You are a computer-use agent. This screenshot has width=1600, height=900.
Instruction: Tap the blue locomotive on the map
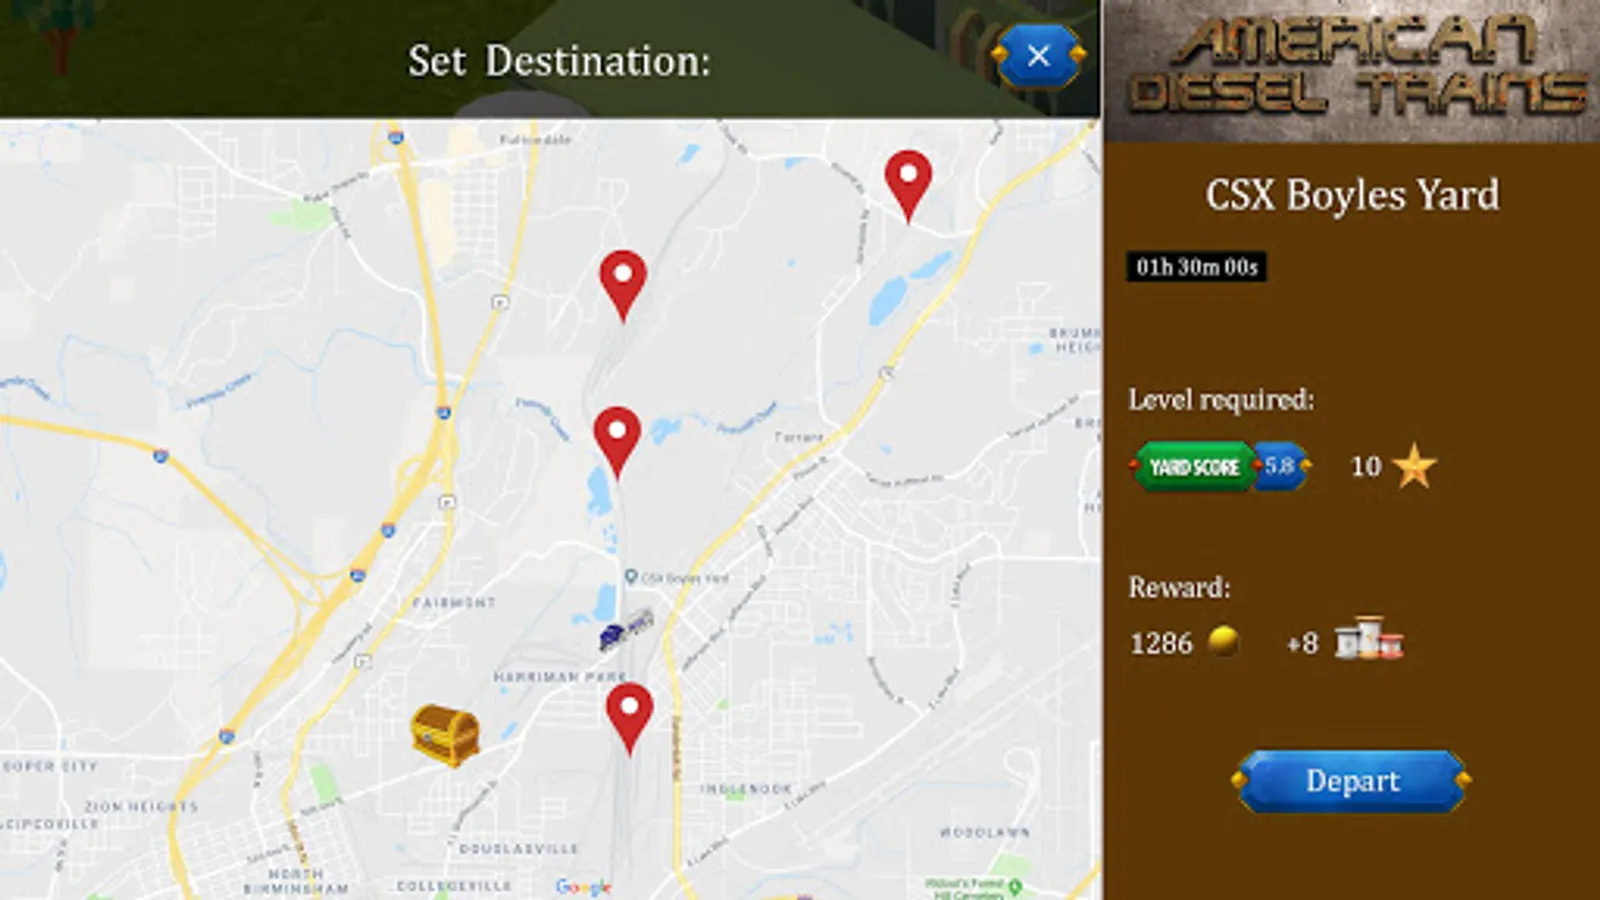click(626, 630)
